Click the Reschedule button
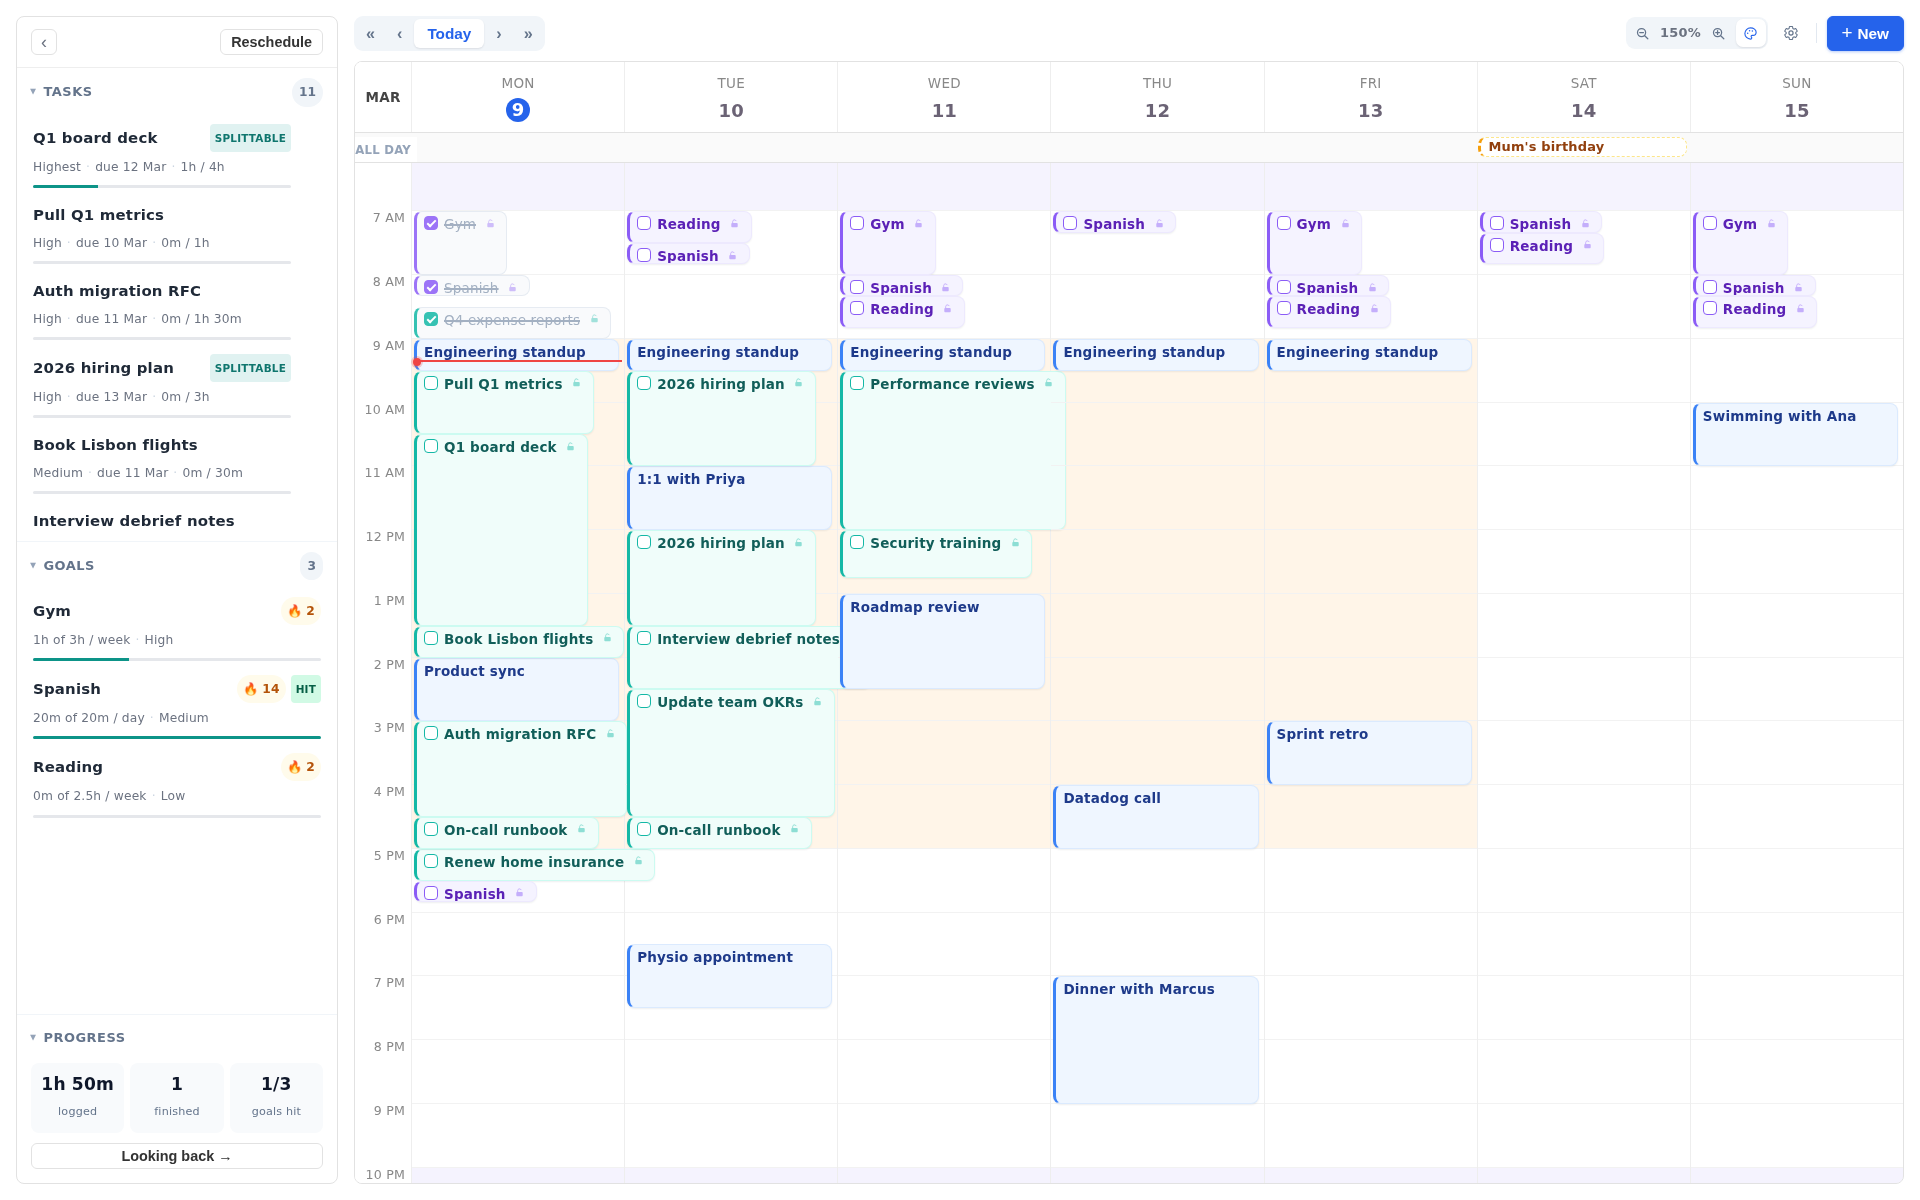This screenshot has width=1920, height=1200. [271, 42]
